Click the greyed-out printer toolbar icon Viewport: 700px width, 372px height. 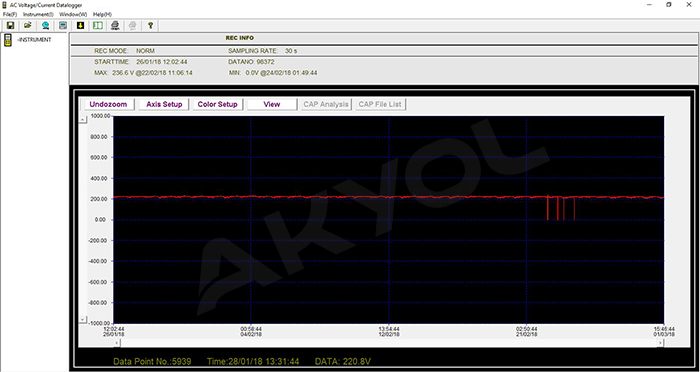[x=133, y=25]
